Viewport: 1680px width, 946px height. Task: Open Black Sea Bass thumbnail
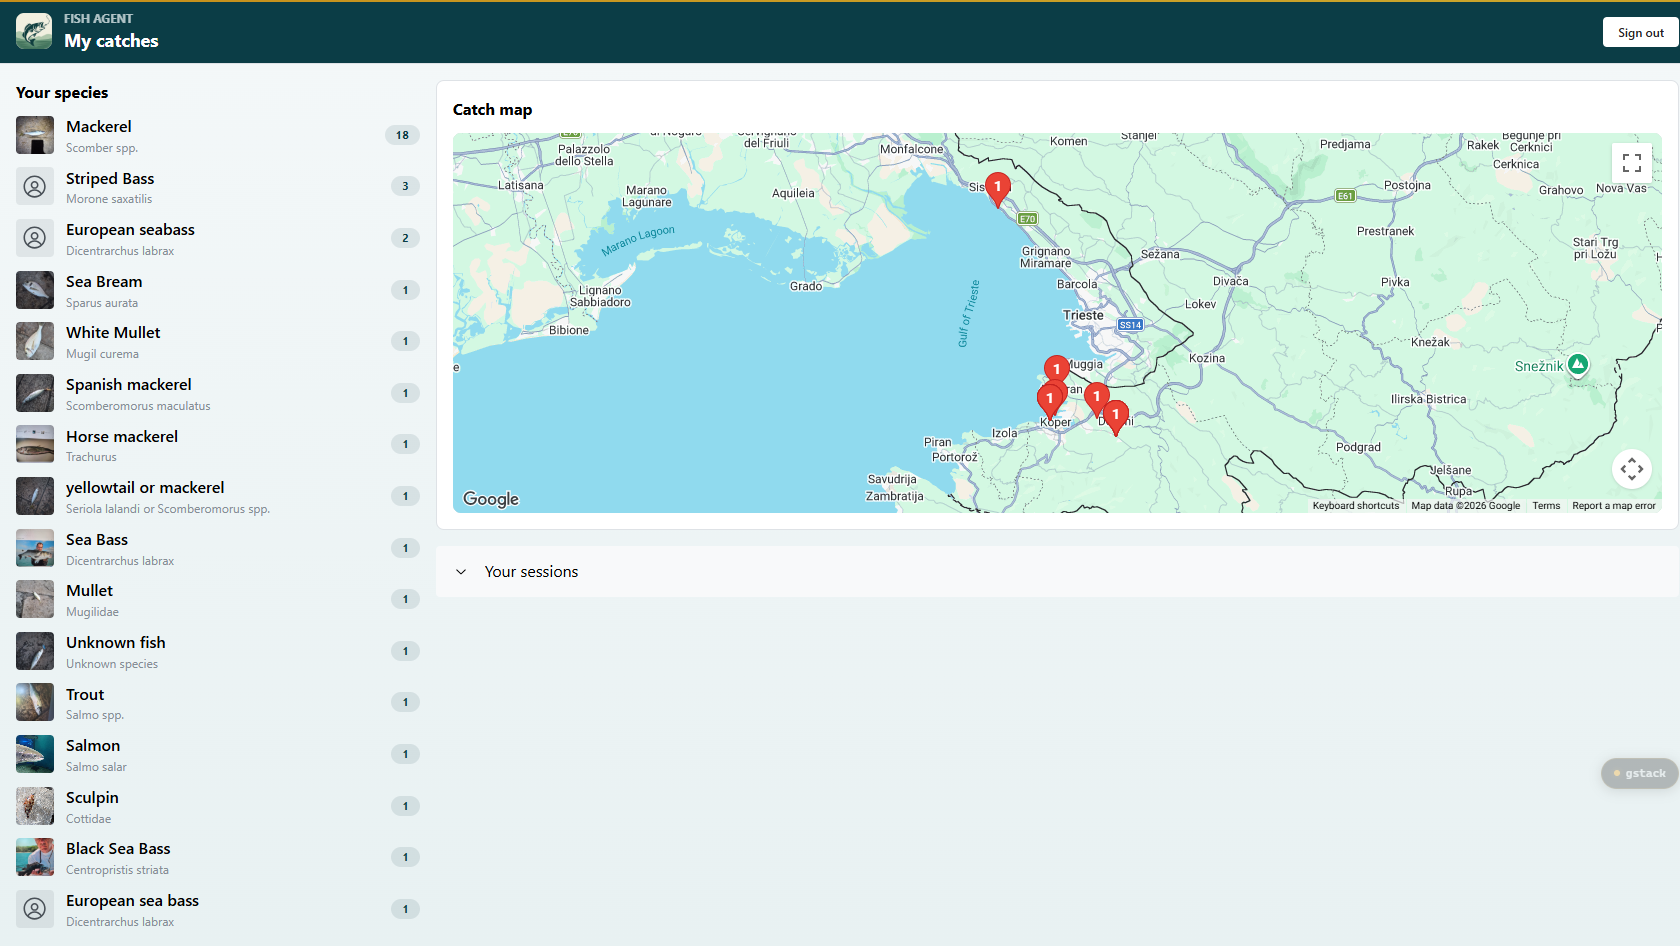(35, 857)
